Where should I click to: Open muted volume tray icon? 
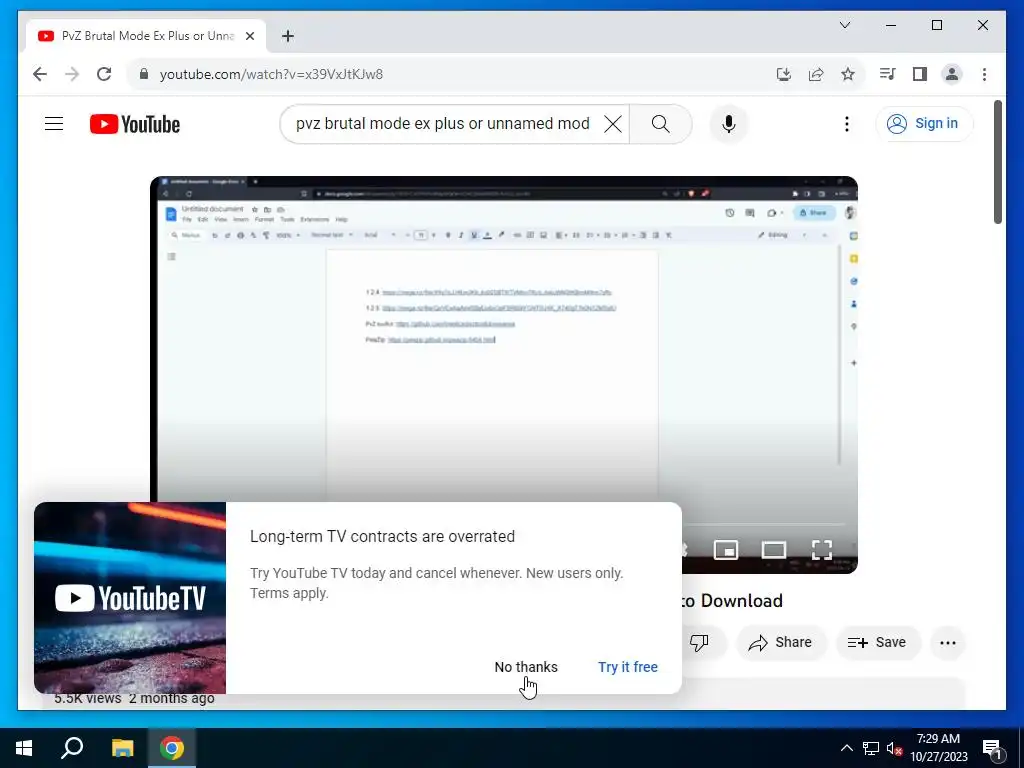[x=895, y=748]
